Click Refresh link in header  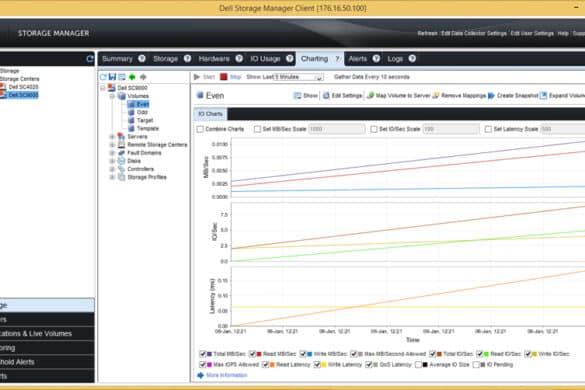427,33
